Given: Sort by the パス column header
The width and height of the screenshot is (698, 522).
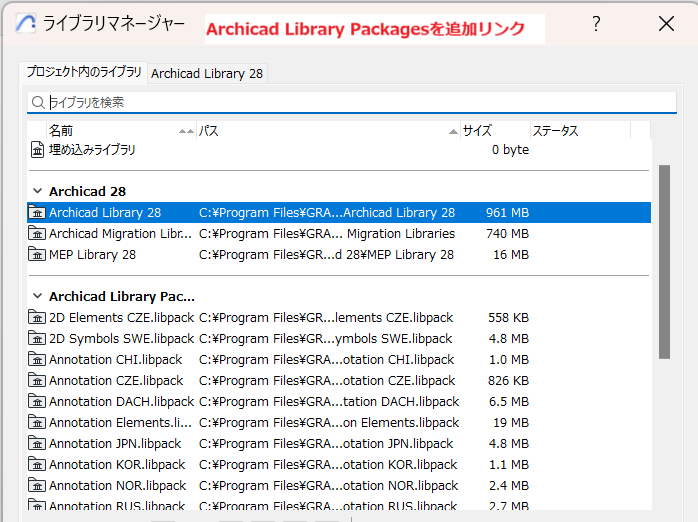Looking at the screenshot, I should point(328,131).
